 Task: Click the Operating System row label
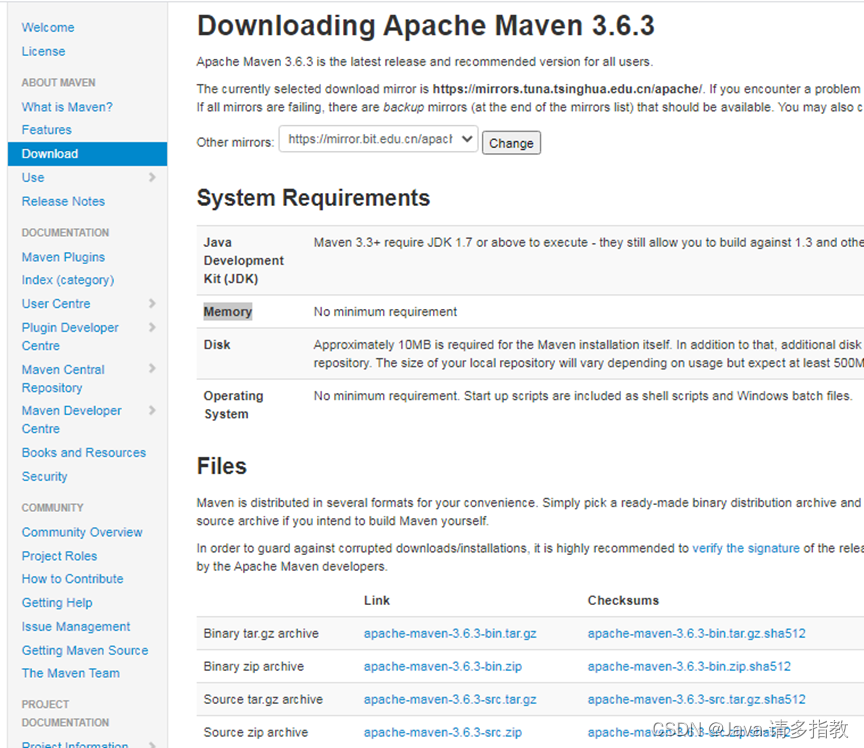234,405
